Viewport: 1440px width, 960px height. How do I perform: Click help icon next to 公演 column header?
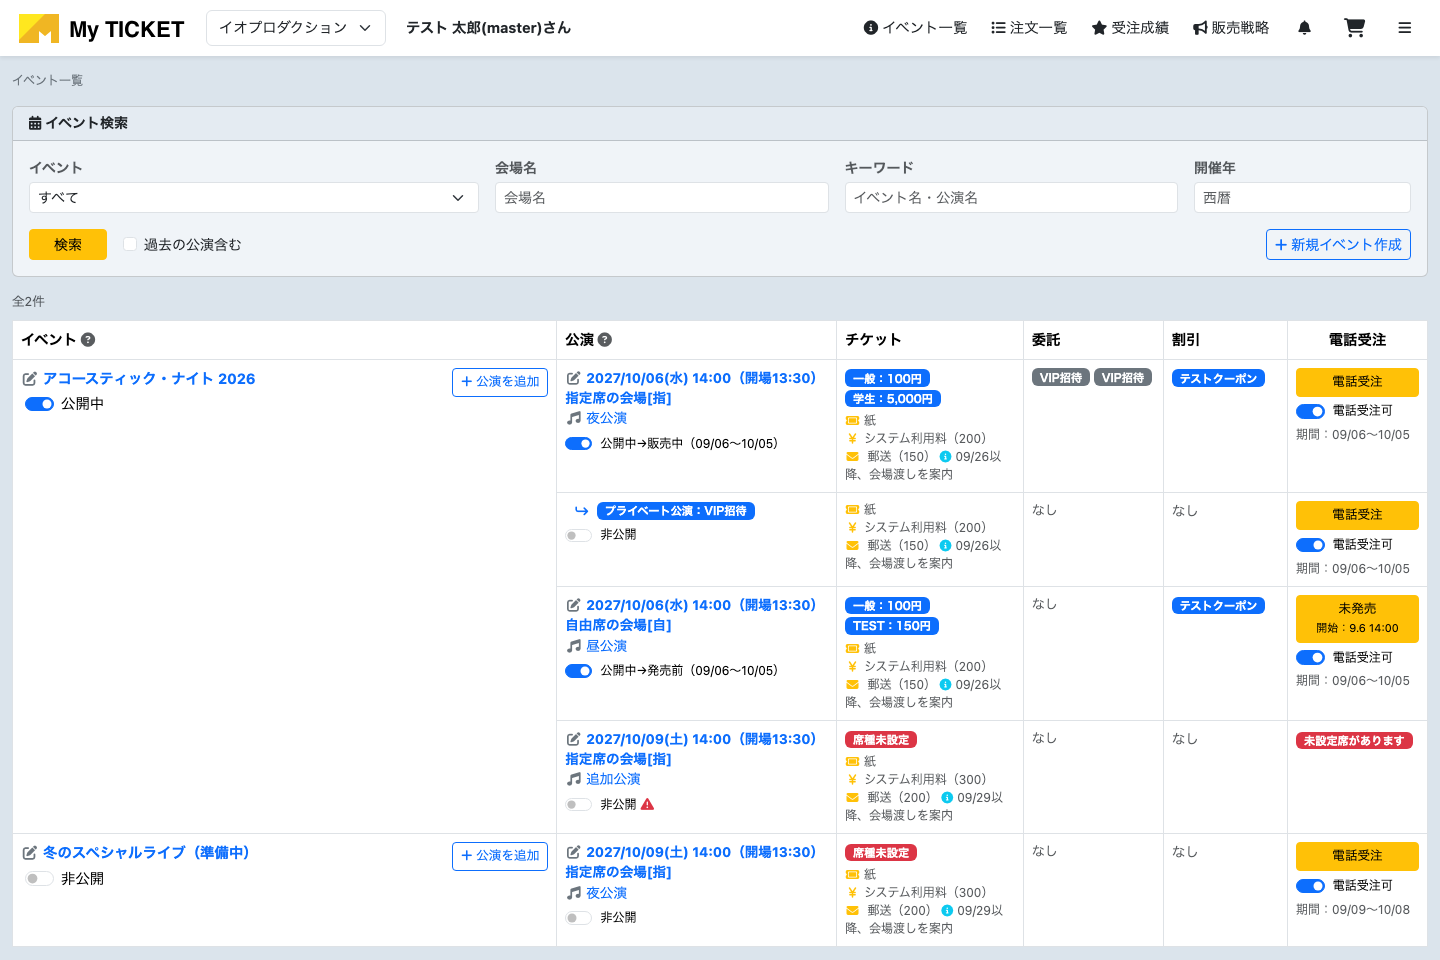point(605,340)
